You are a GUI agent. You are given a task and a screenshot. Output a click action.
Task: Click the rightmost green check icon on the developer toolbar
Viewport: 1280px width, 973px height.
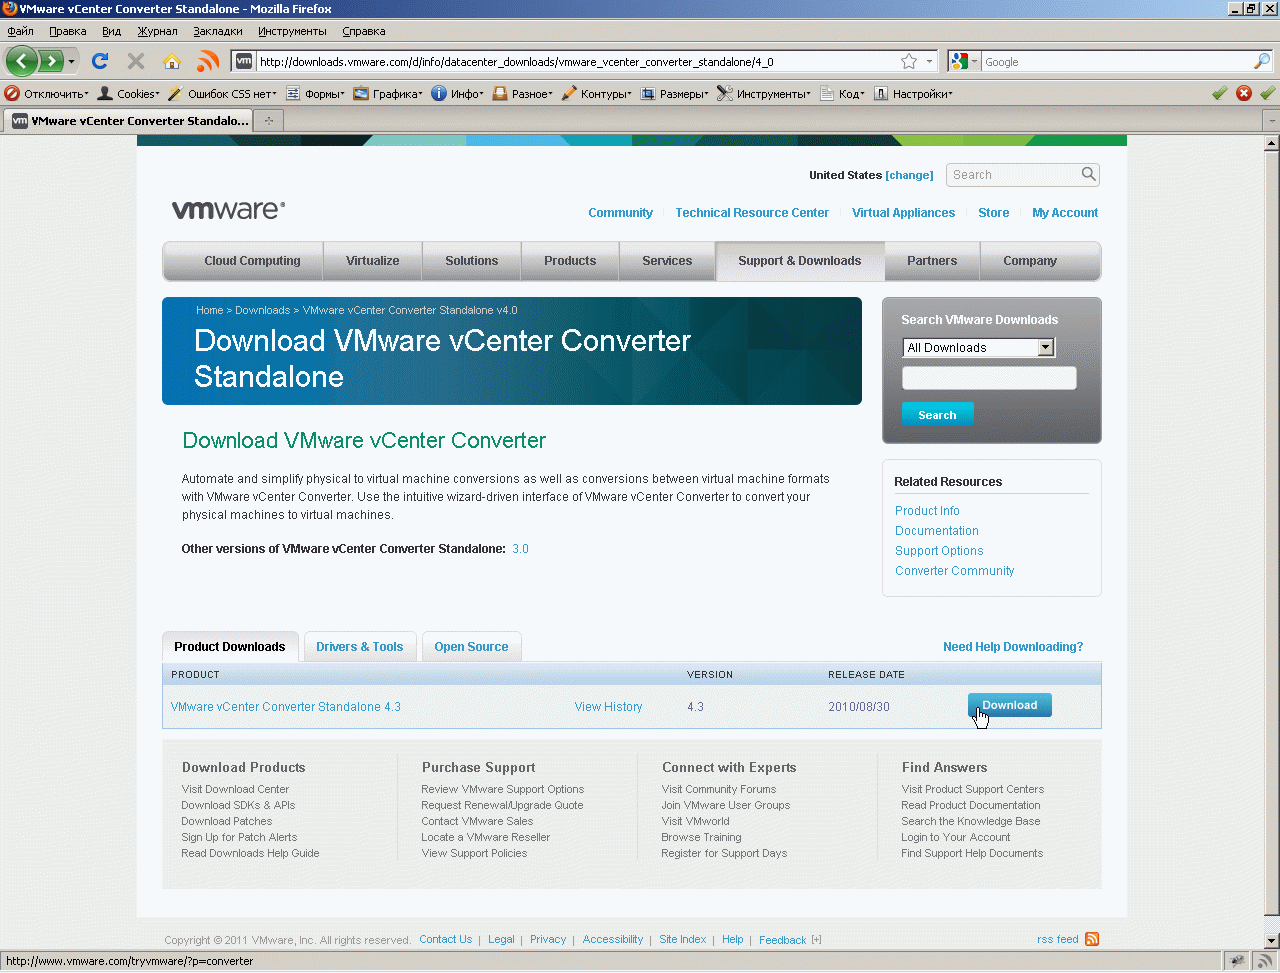pyautogui.click(x=1267, y=93)
